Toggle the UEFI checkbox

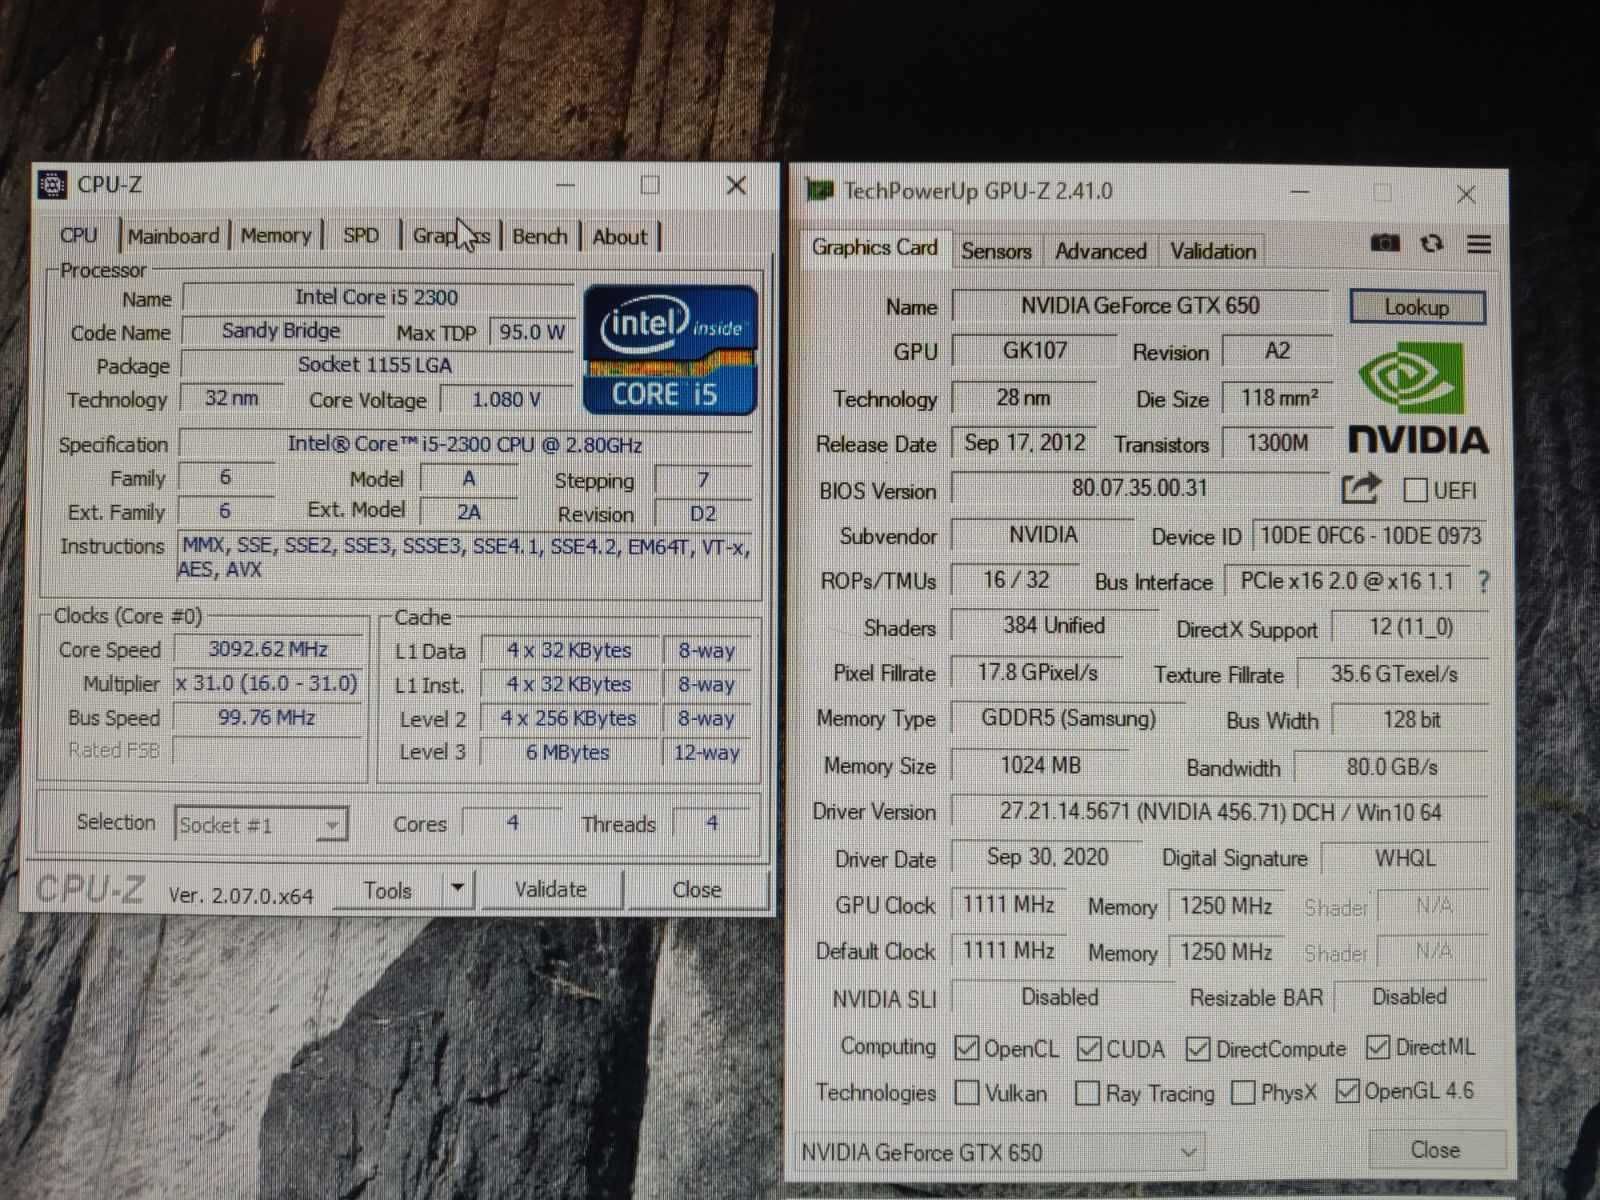tap(1415, 490)
